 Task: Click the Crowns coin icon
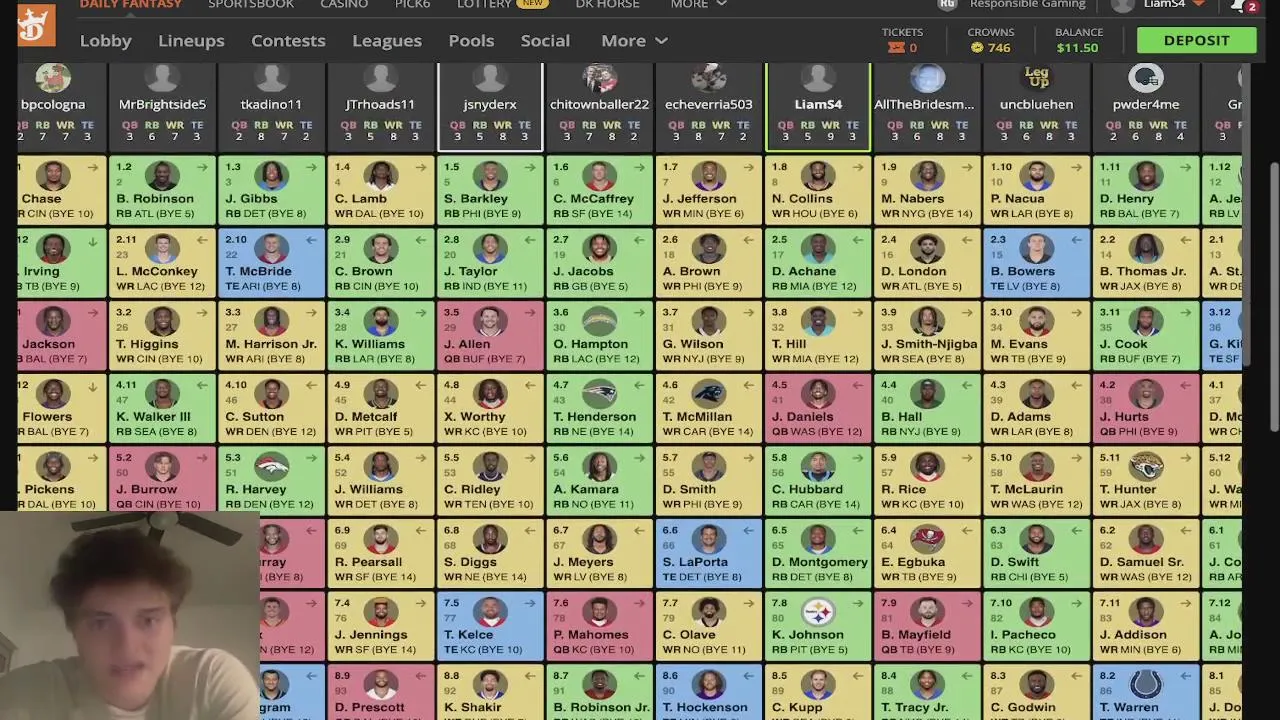[976, 47]
